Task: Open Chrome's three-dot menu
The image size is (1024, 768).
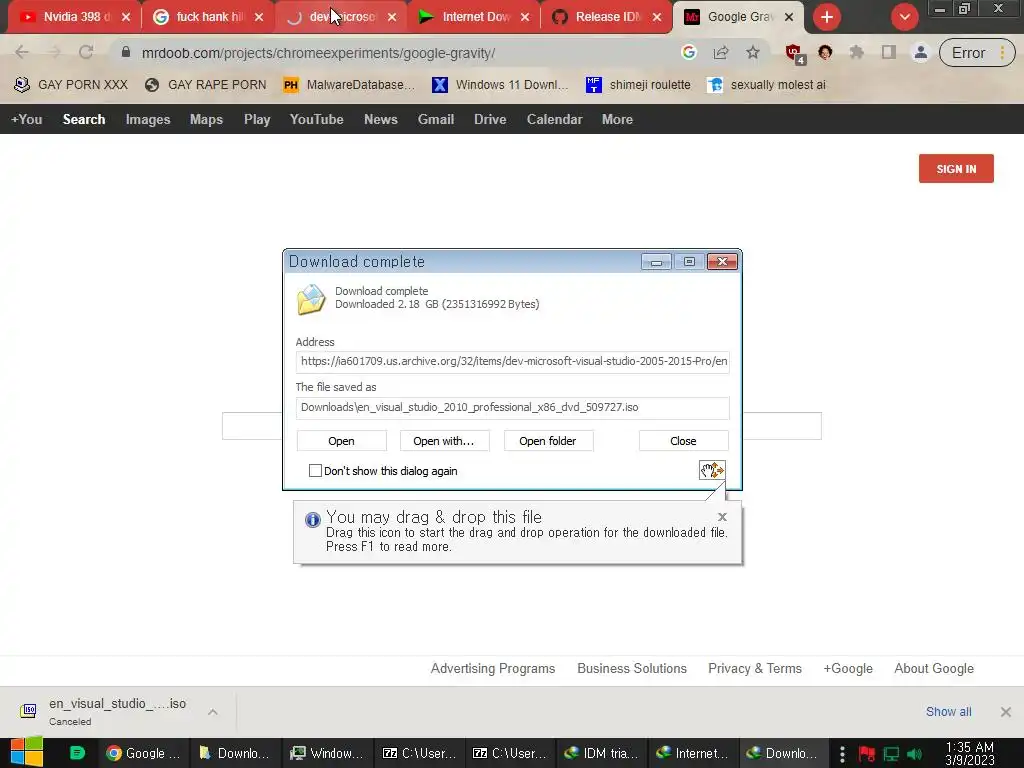Action: (x=1002, y=53)
